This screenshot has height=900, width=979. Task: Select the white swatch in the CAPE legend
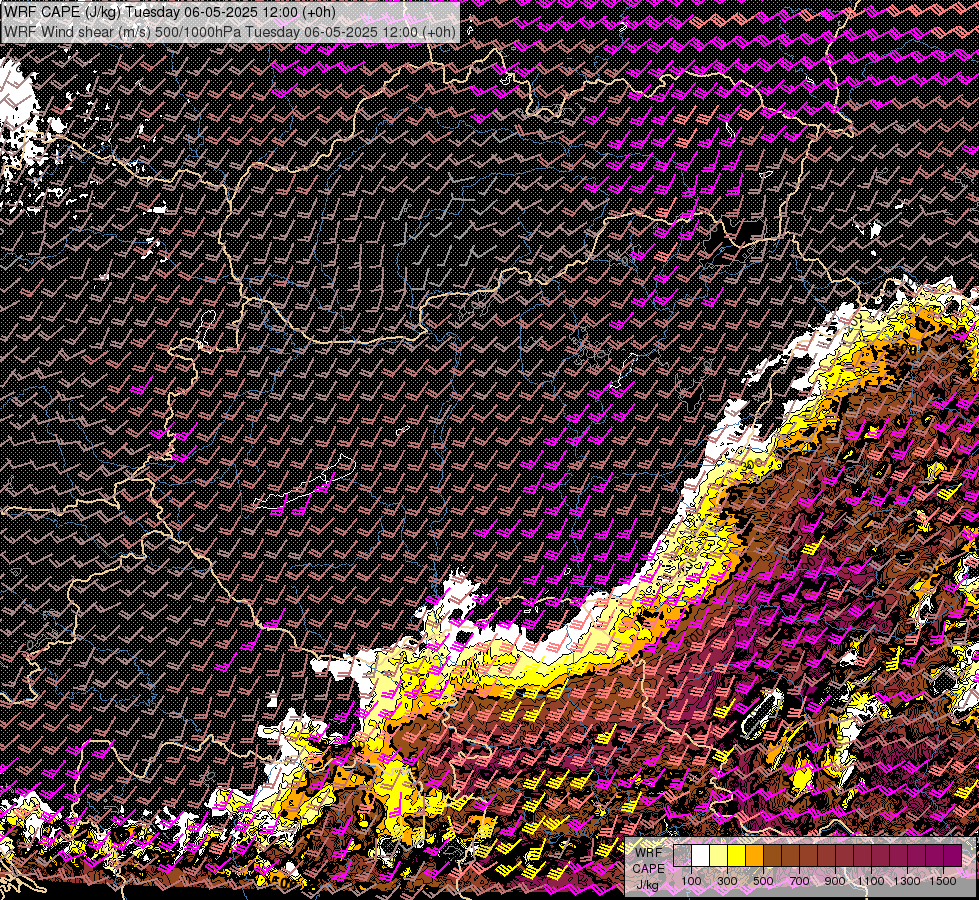701,855
